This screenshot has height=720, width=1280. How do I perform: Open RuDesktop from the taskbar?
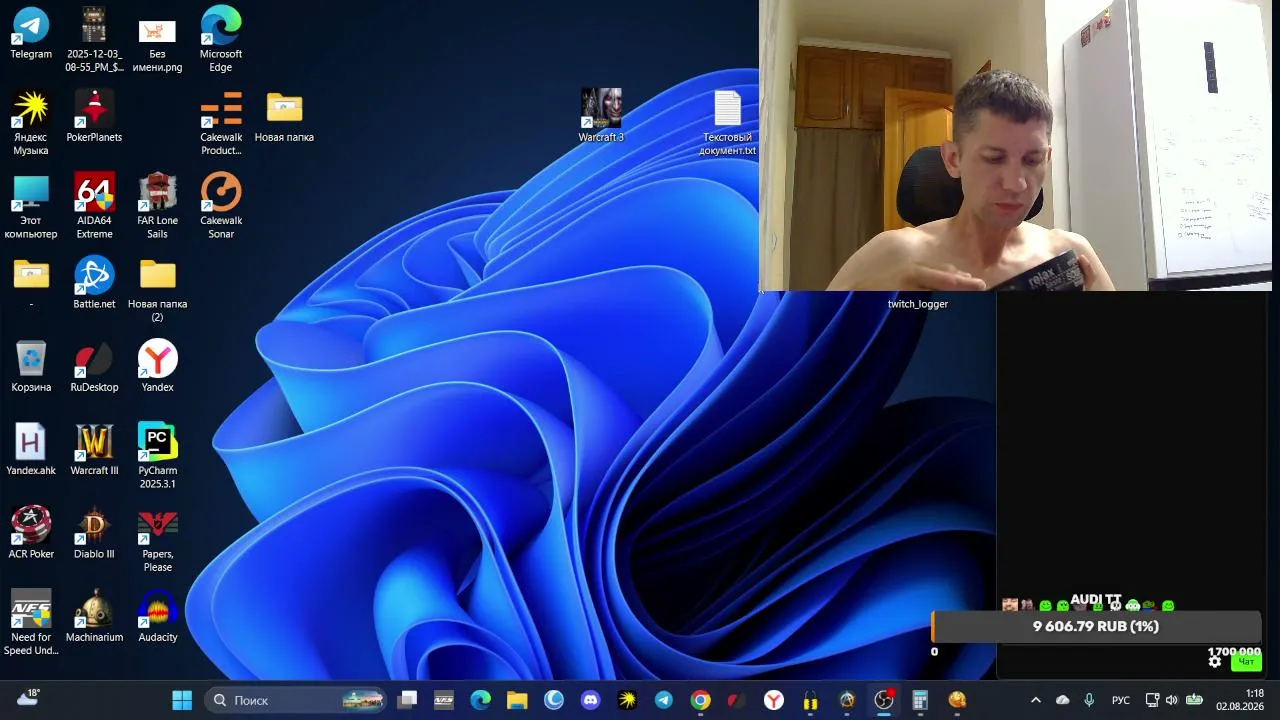[737, 700]
